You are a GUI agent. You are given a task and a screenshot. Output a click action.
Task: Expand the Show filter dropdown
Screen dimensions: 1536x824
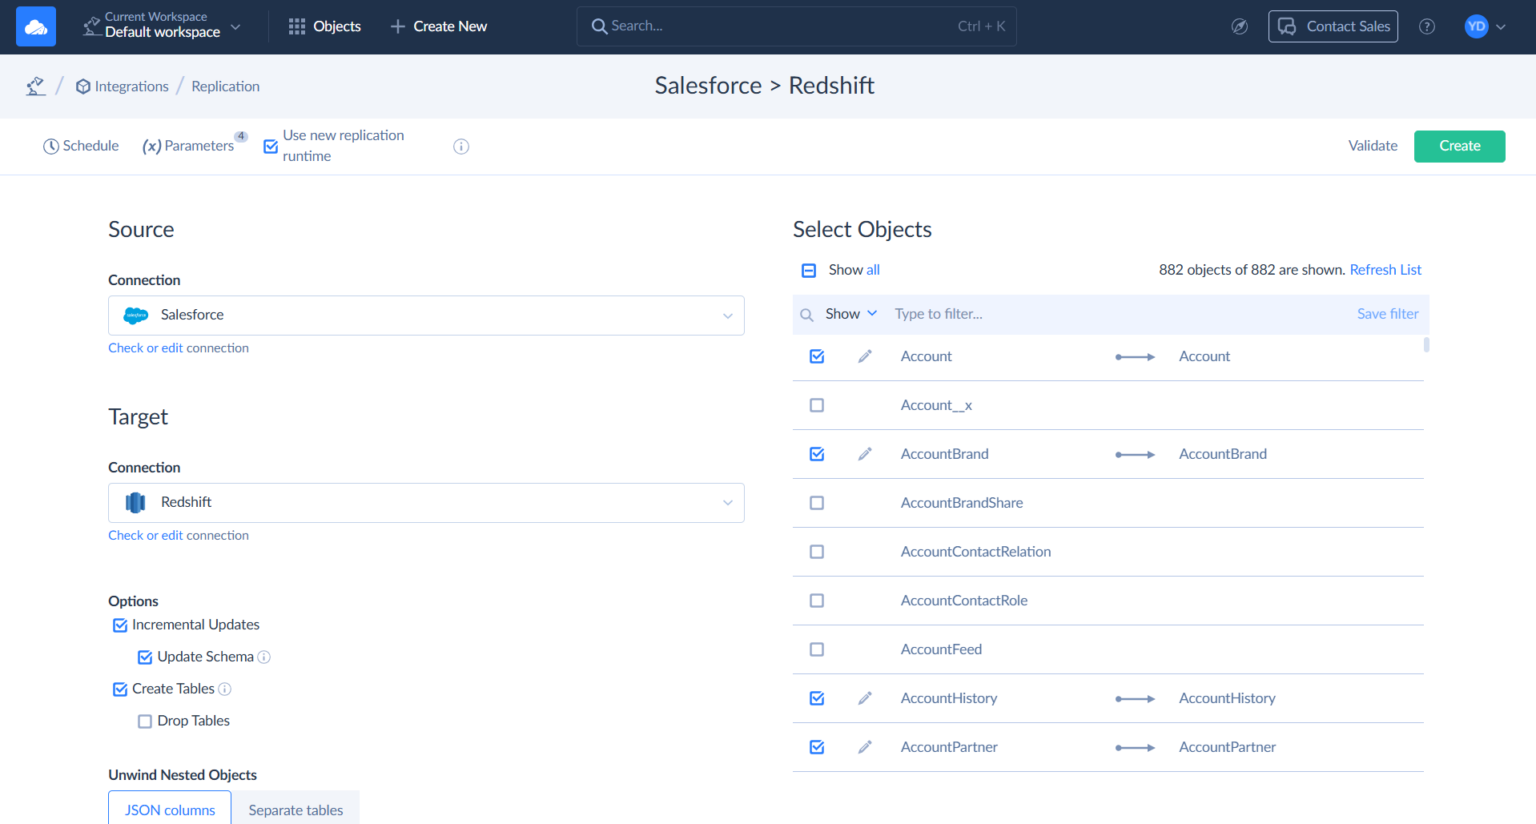[x=851, y=314]
